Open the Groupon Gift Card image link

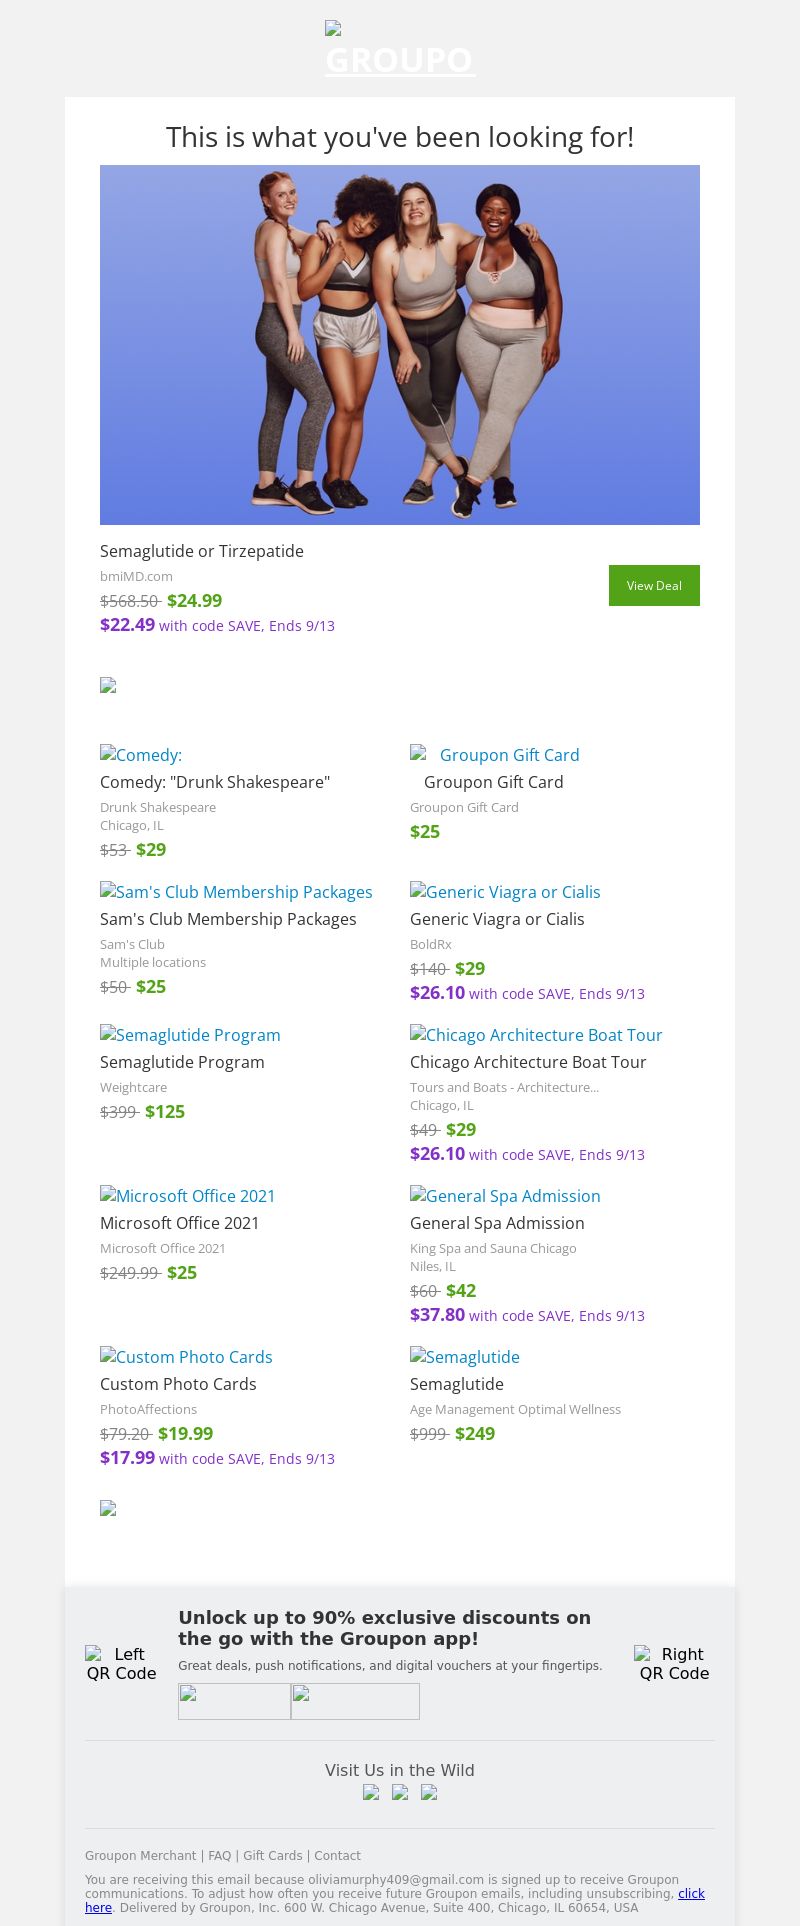point(495,755)
